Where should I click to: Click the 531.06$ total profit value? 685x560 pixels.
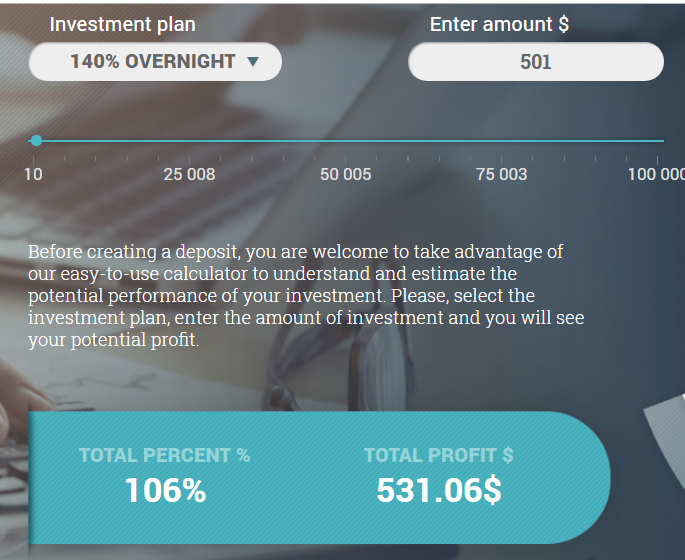(438, 490)
